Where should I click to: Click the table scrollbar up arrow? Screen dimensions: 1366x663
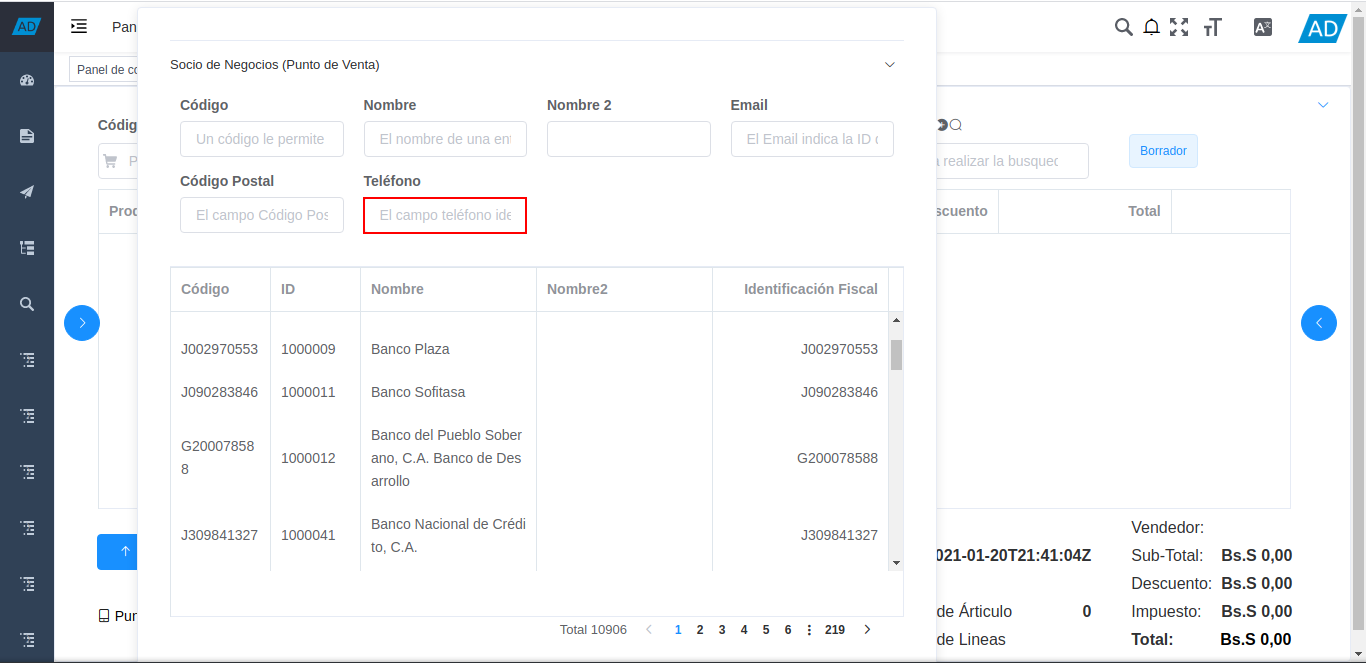click(896, 320)
